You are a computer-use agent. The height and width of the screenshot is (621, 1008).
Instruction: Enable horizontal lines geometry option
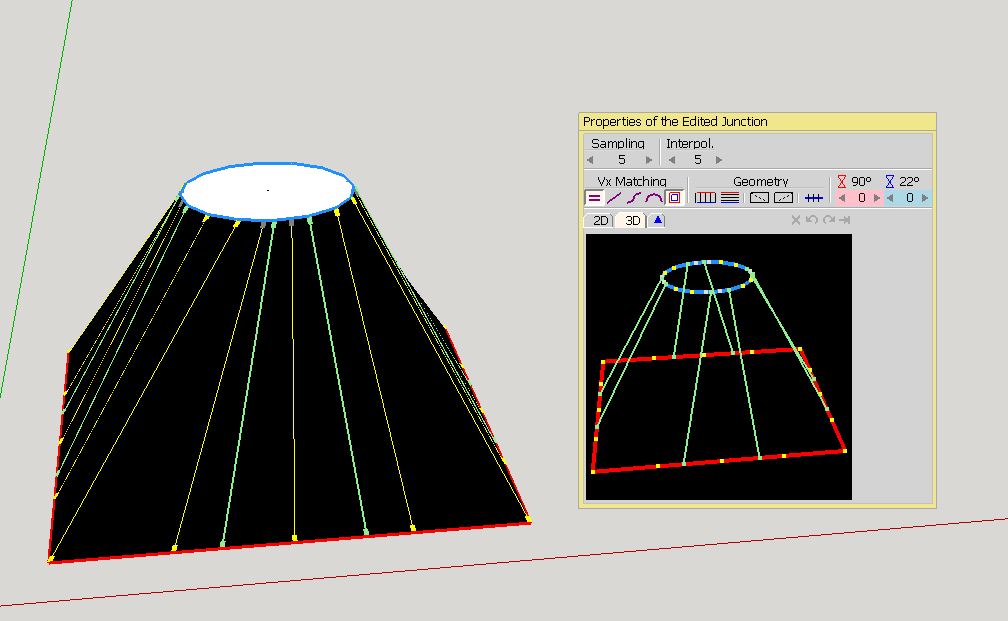(730, 198)
